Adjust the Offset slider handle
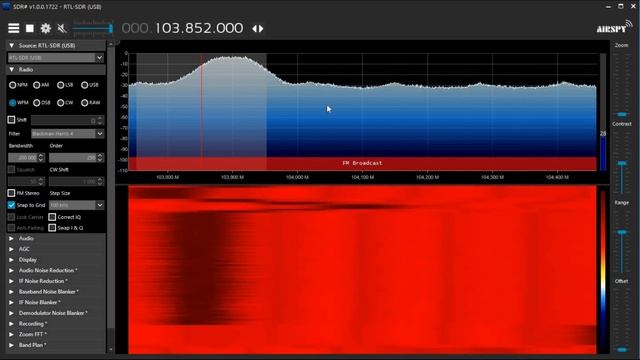Image resolution: width=640 pixels, height=360 pixels. pyautogui.click(x=622, y=349)
